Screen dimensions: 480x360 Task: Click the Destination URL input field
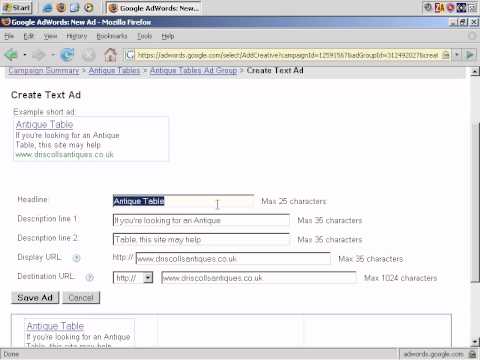[x=259, y=278]
